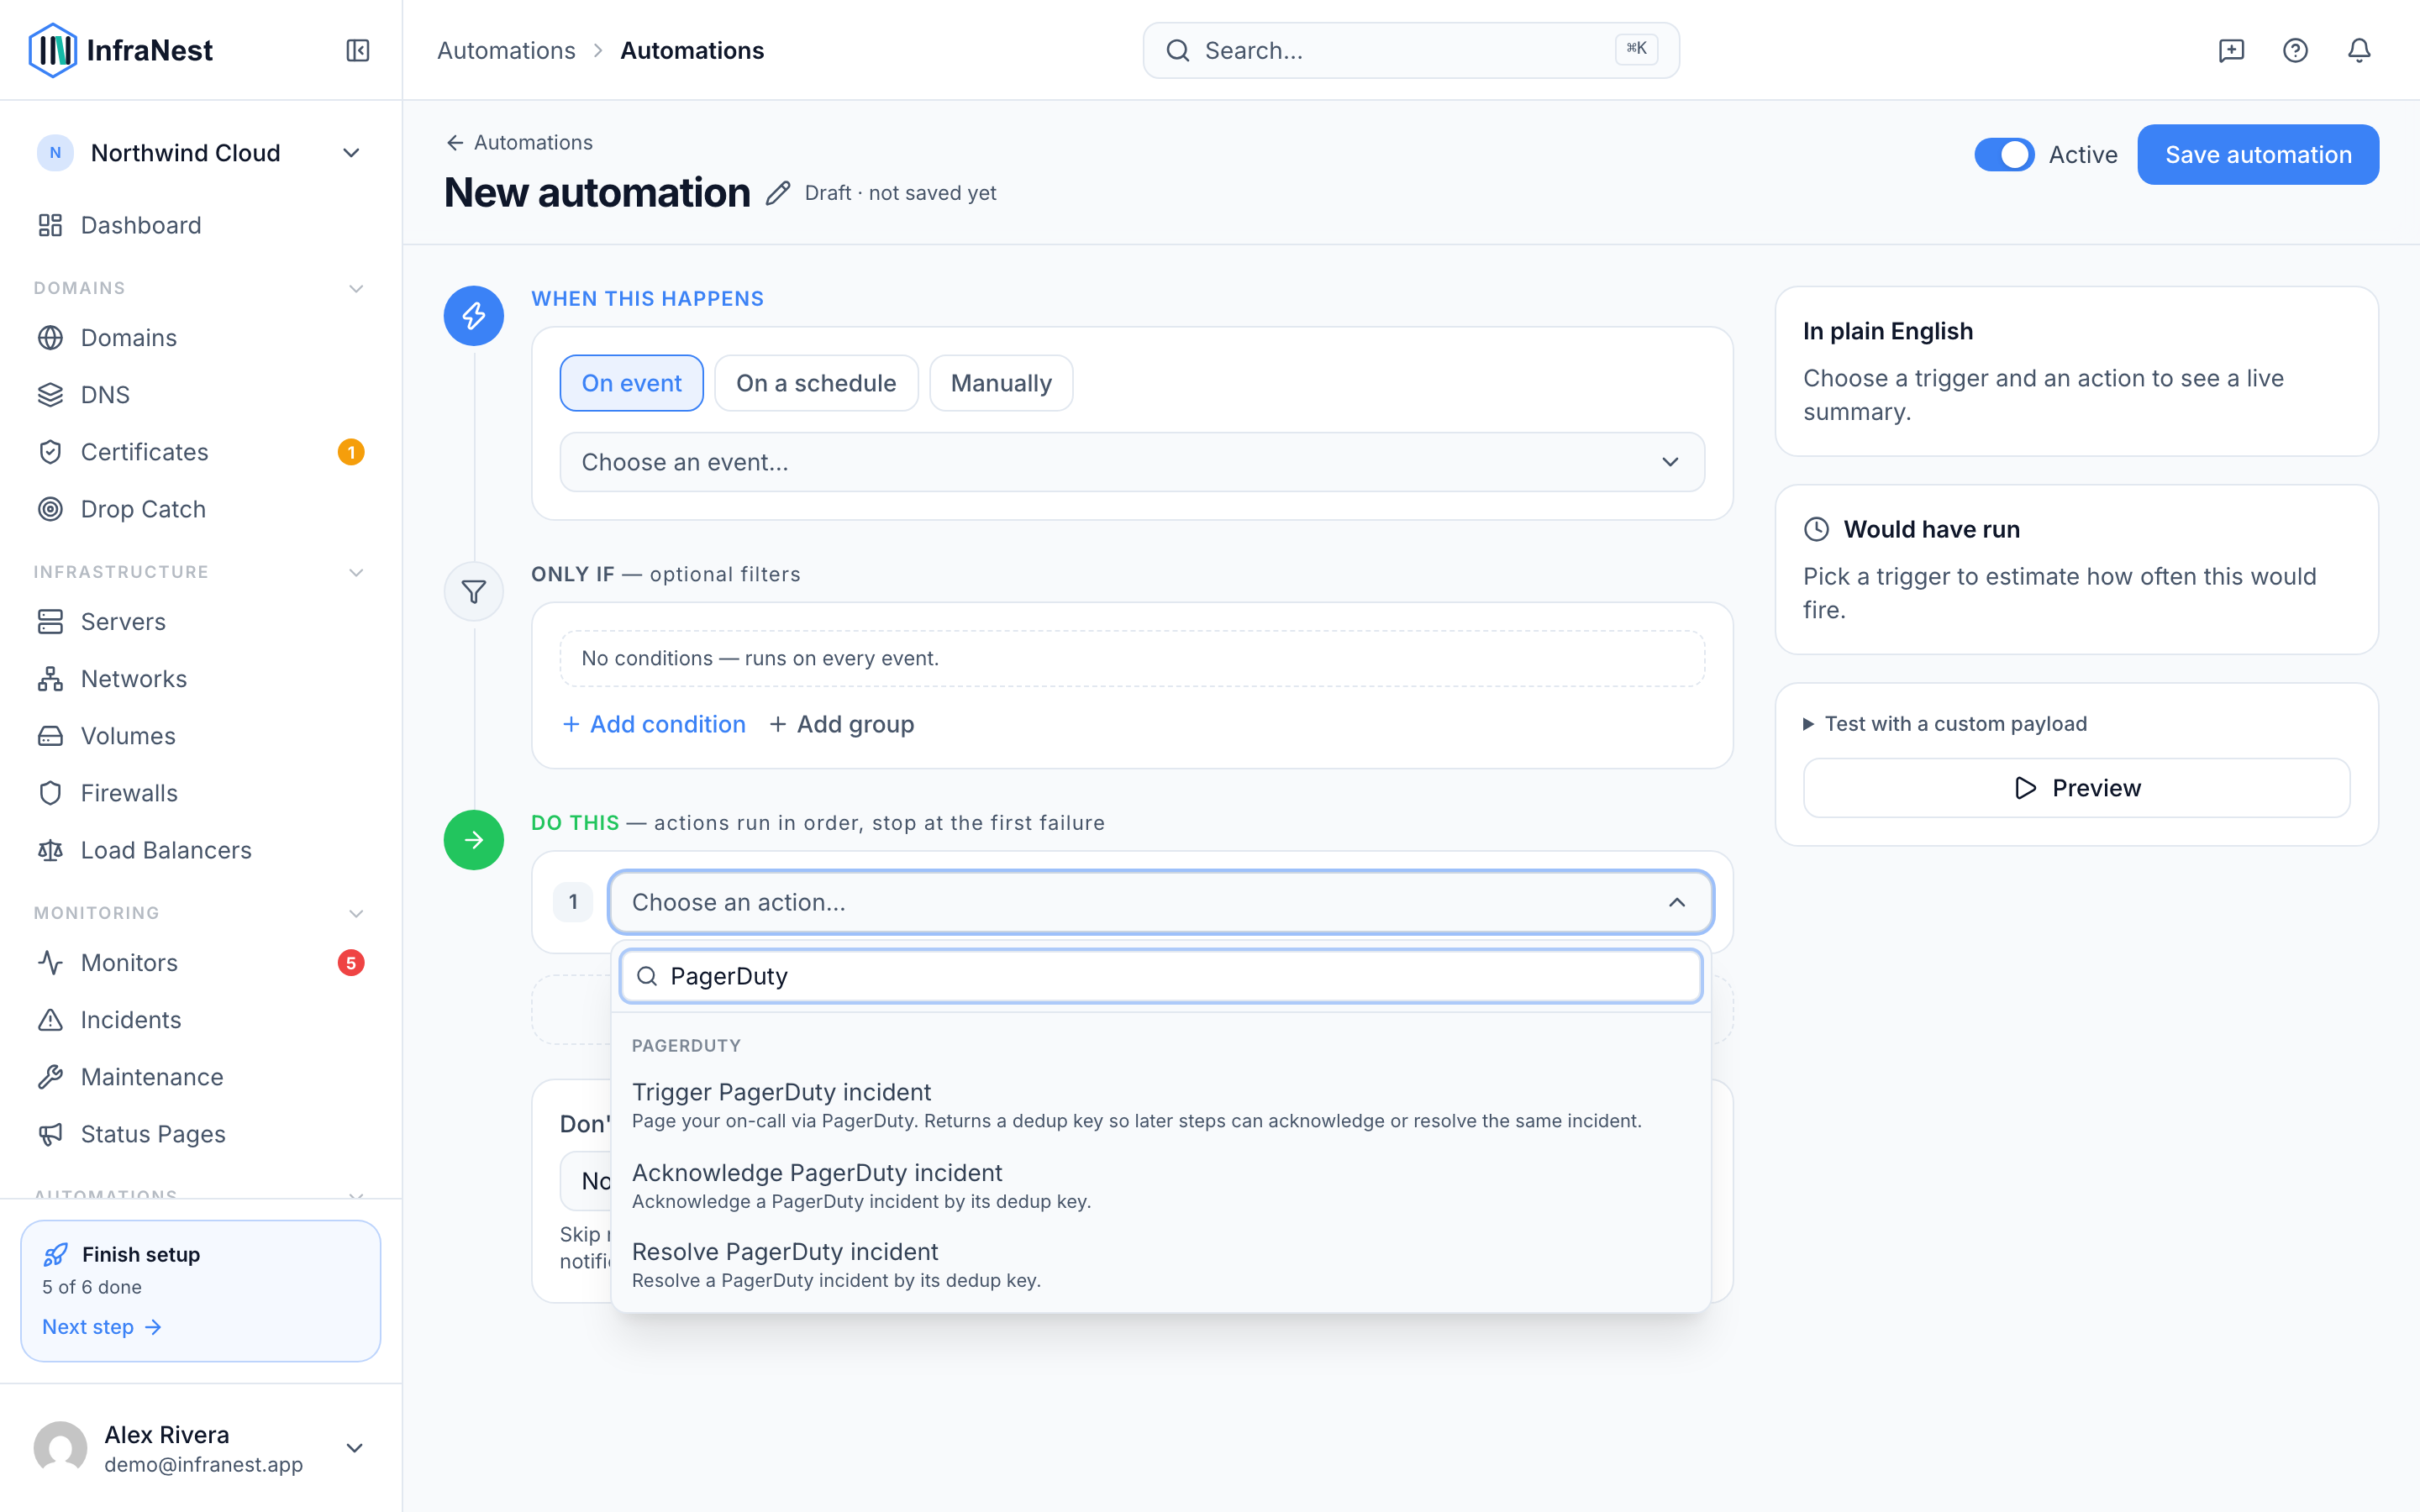Image resolution: width=2420 pixels, height=1512 pixels.
Task: Open Servers in the sidebar
Action: coord(201,622)
